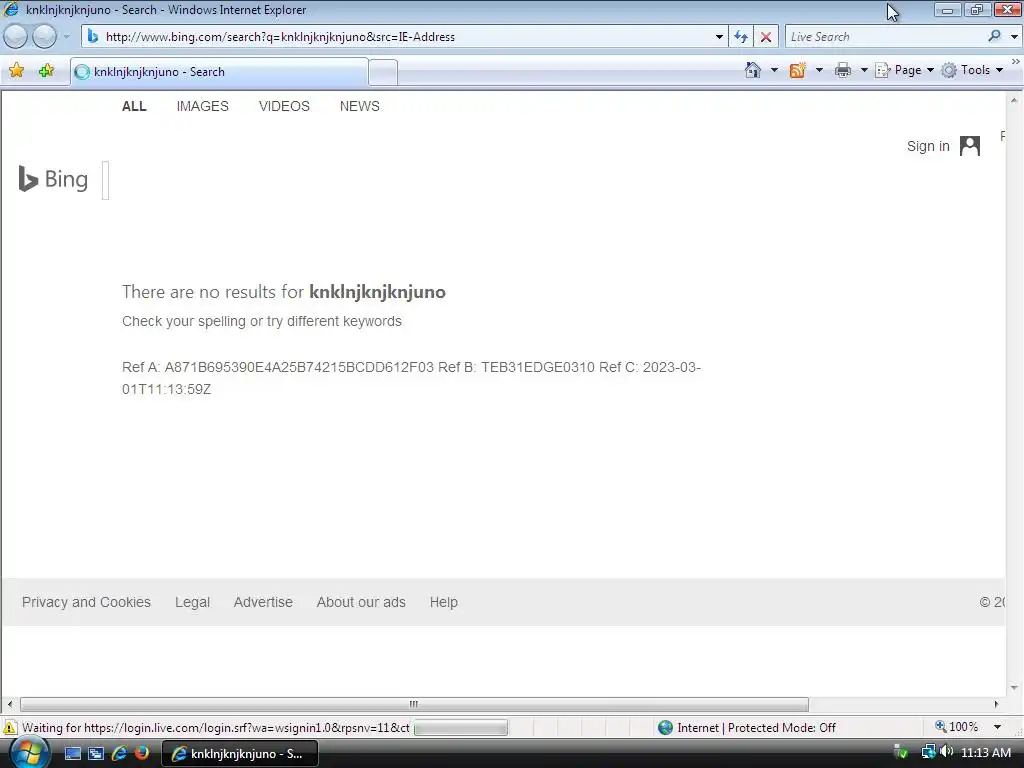Viewport: 1024px width, 768px height.
Task: Click the Ref A error reference text
Action: coord(411,378)
